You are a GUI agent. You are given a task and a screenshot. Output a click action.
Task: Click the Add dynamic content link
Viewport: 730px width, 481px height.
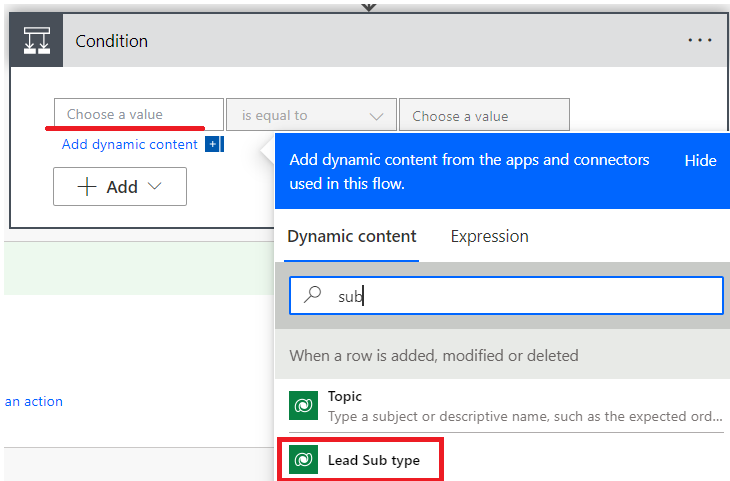point(130,144)
